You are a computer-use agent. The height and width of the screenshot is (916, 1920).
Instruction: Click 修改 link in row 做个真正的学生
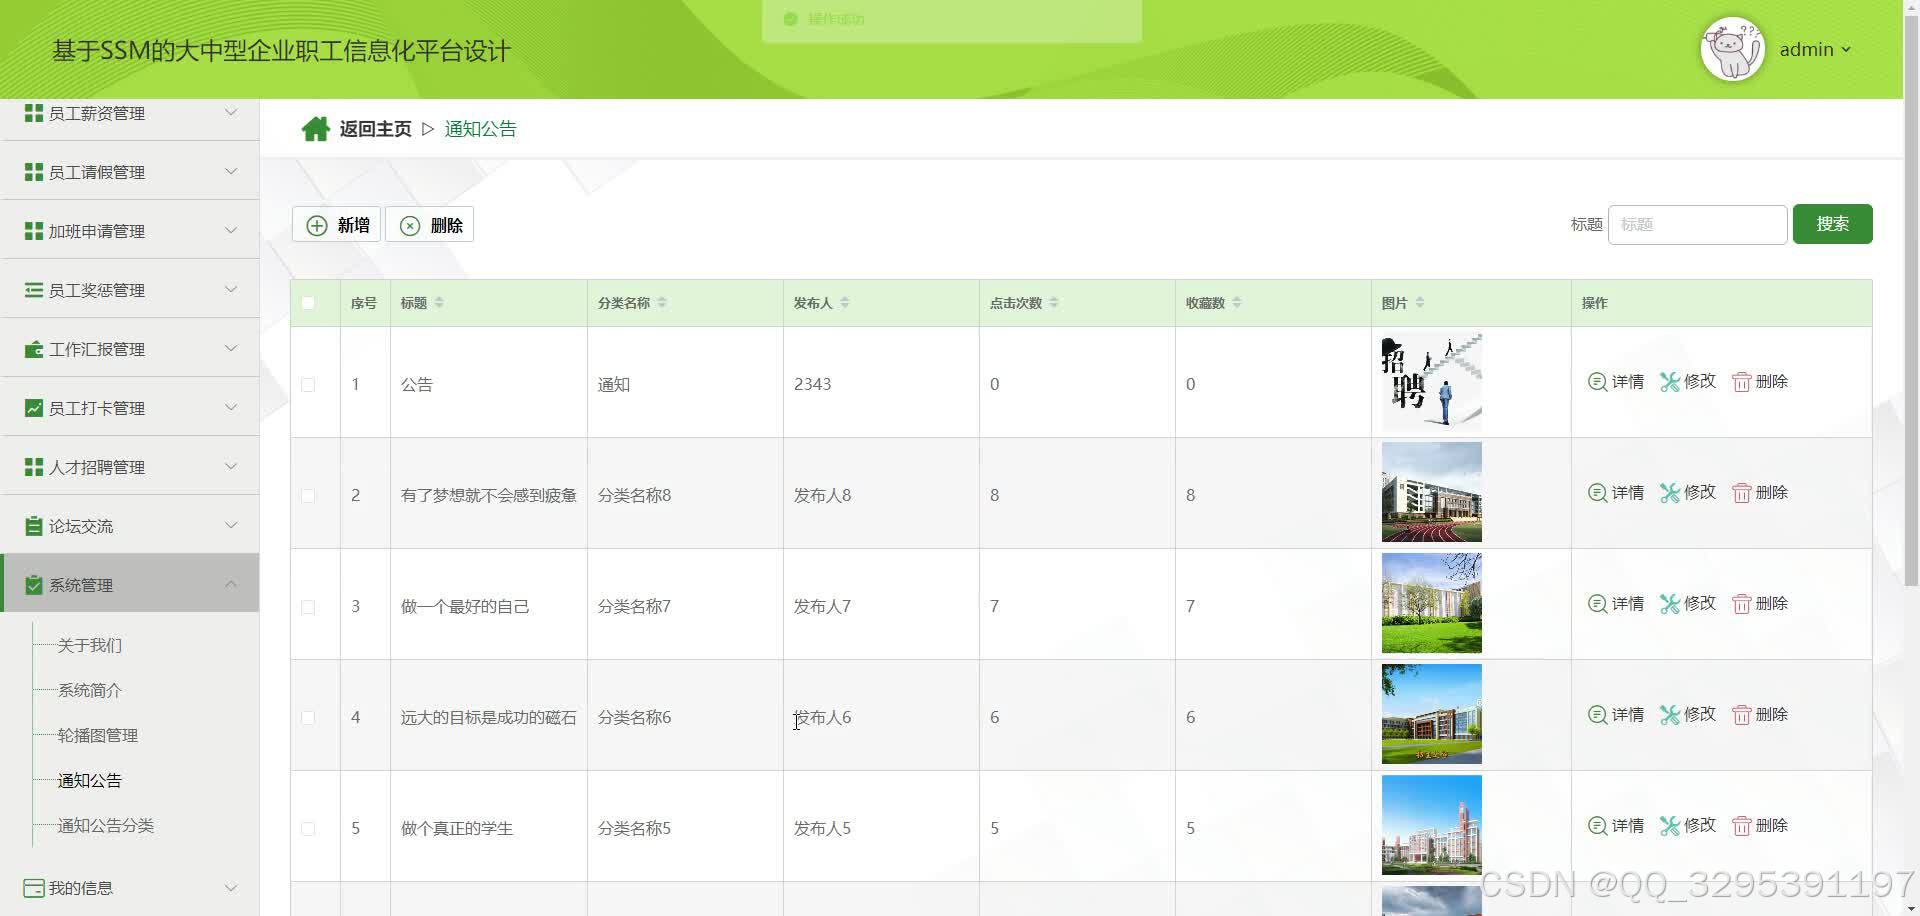[1688, 826]
